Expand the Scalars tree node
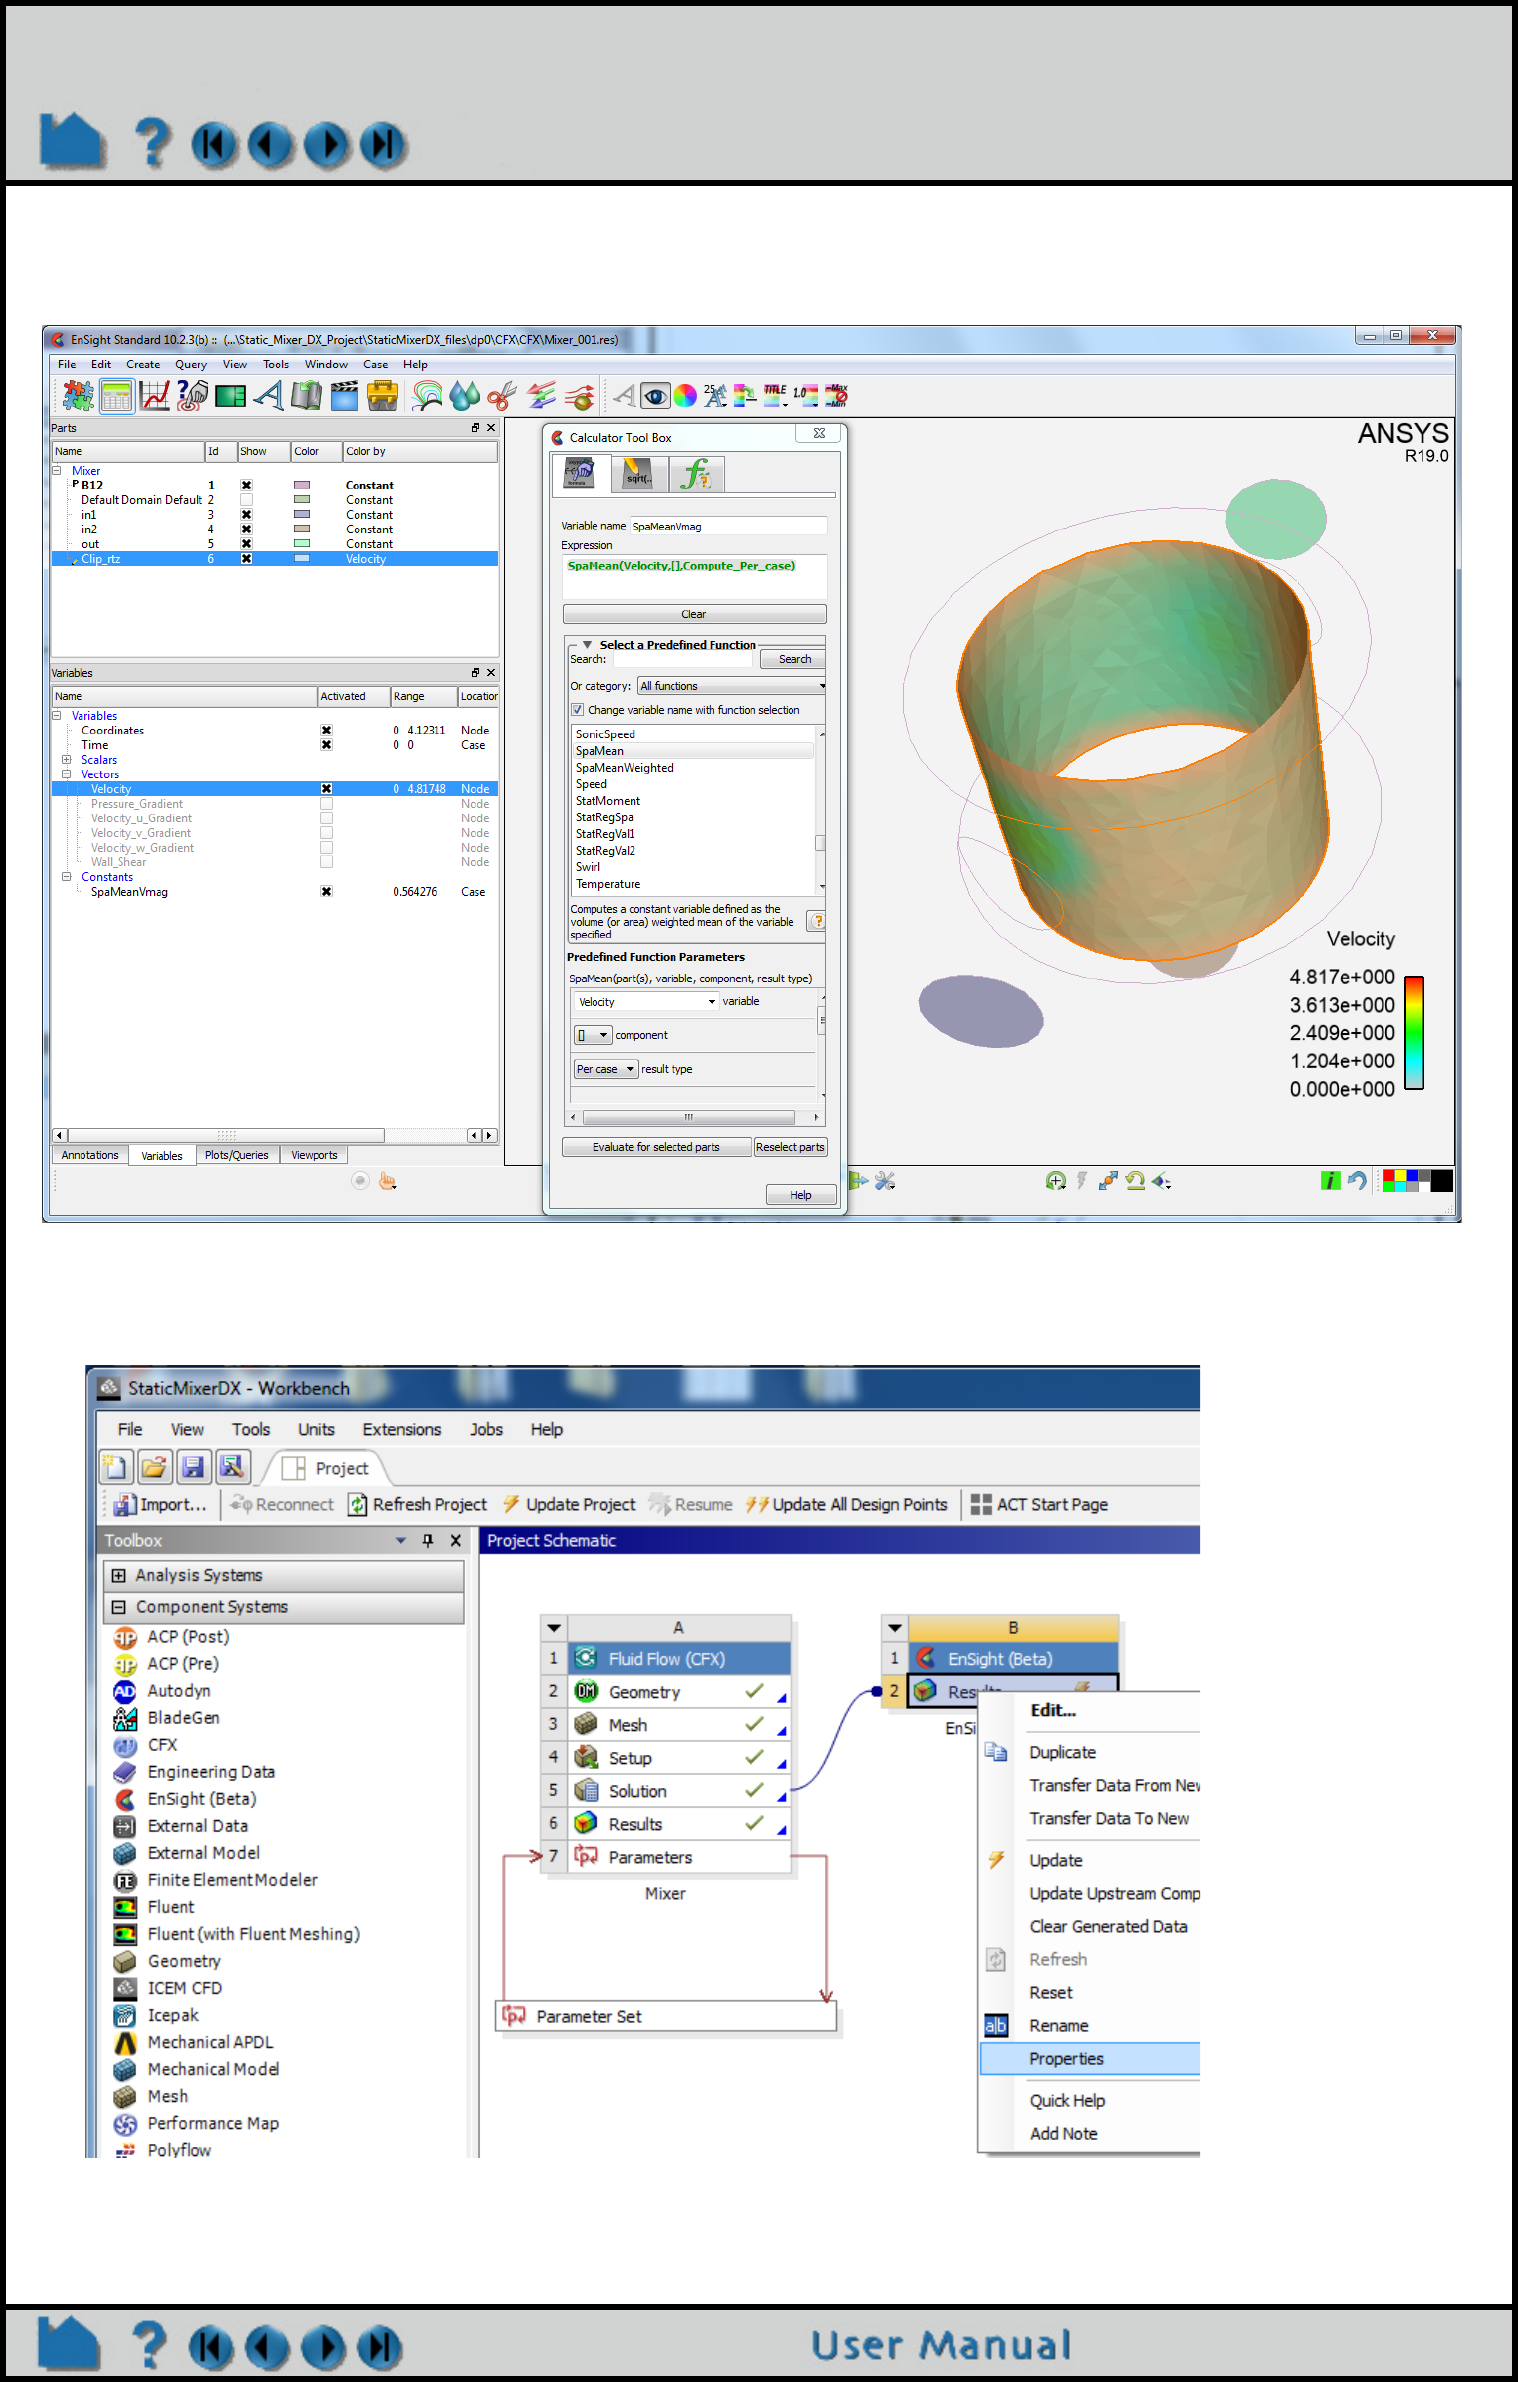 pyautogui.click(x=67, y=760)
